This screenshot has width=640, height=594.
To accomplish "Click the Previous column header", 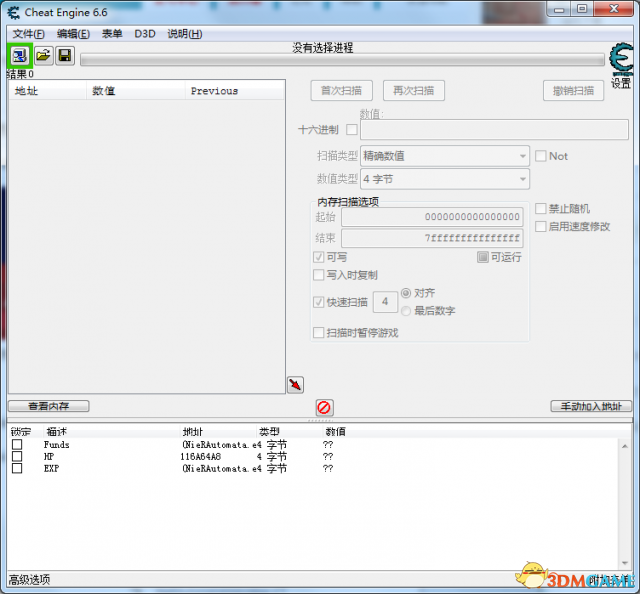I will point(235,91).
